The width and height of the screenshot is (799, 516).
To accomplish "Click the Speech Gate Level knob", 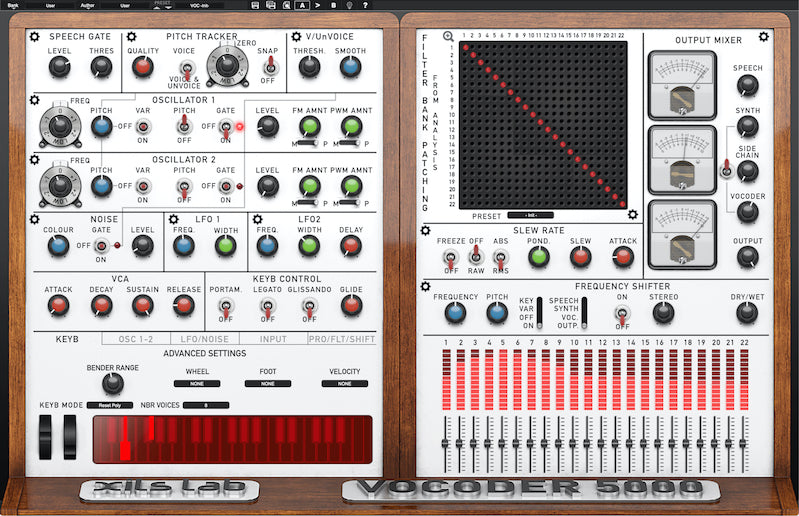I will click(60, 67).
